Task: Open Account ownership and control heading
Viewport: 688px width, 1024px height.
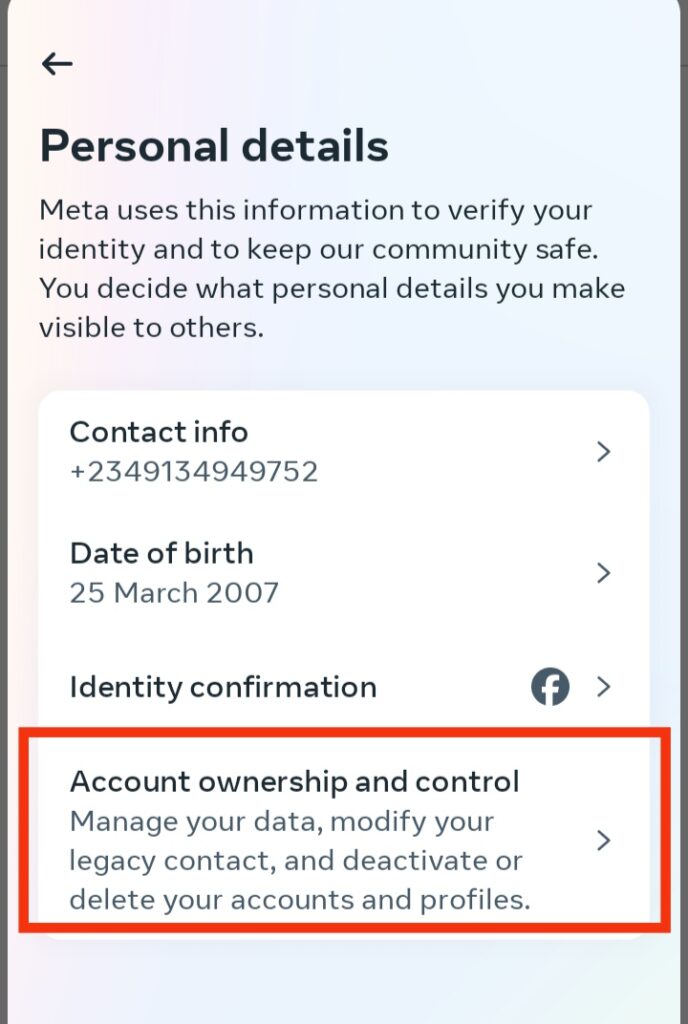Action: click(294, 782)
